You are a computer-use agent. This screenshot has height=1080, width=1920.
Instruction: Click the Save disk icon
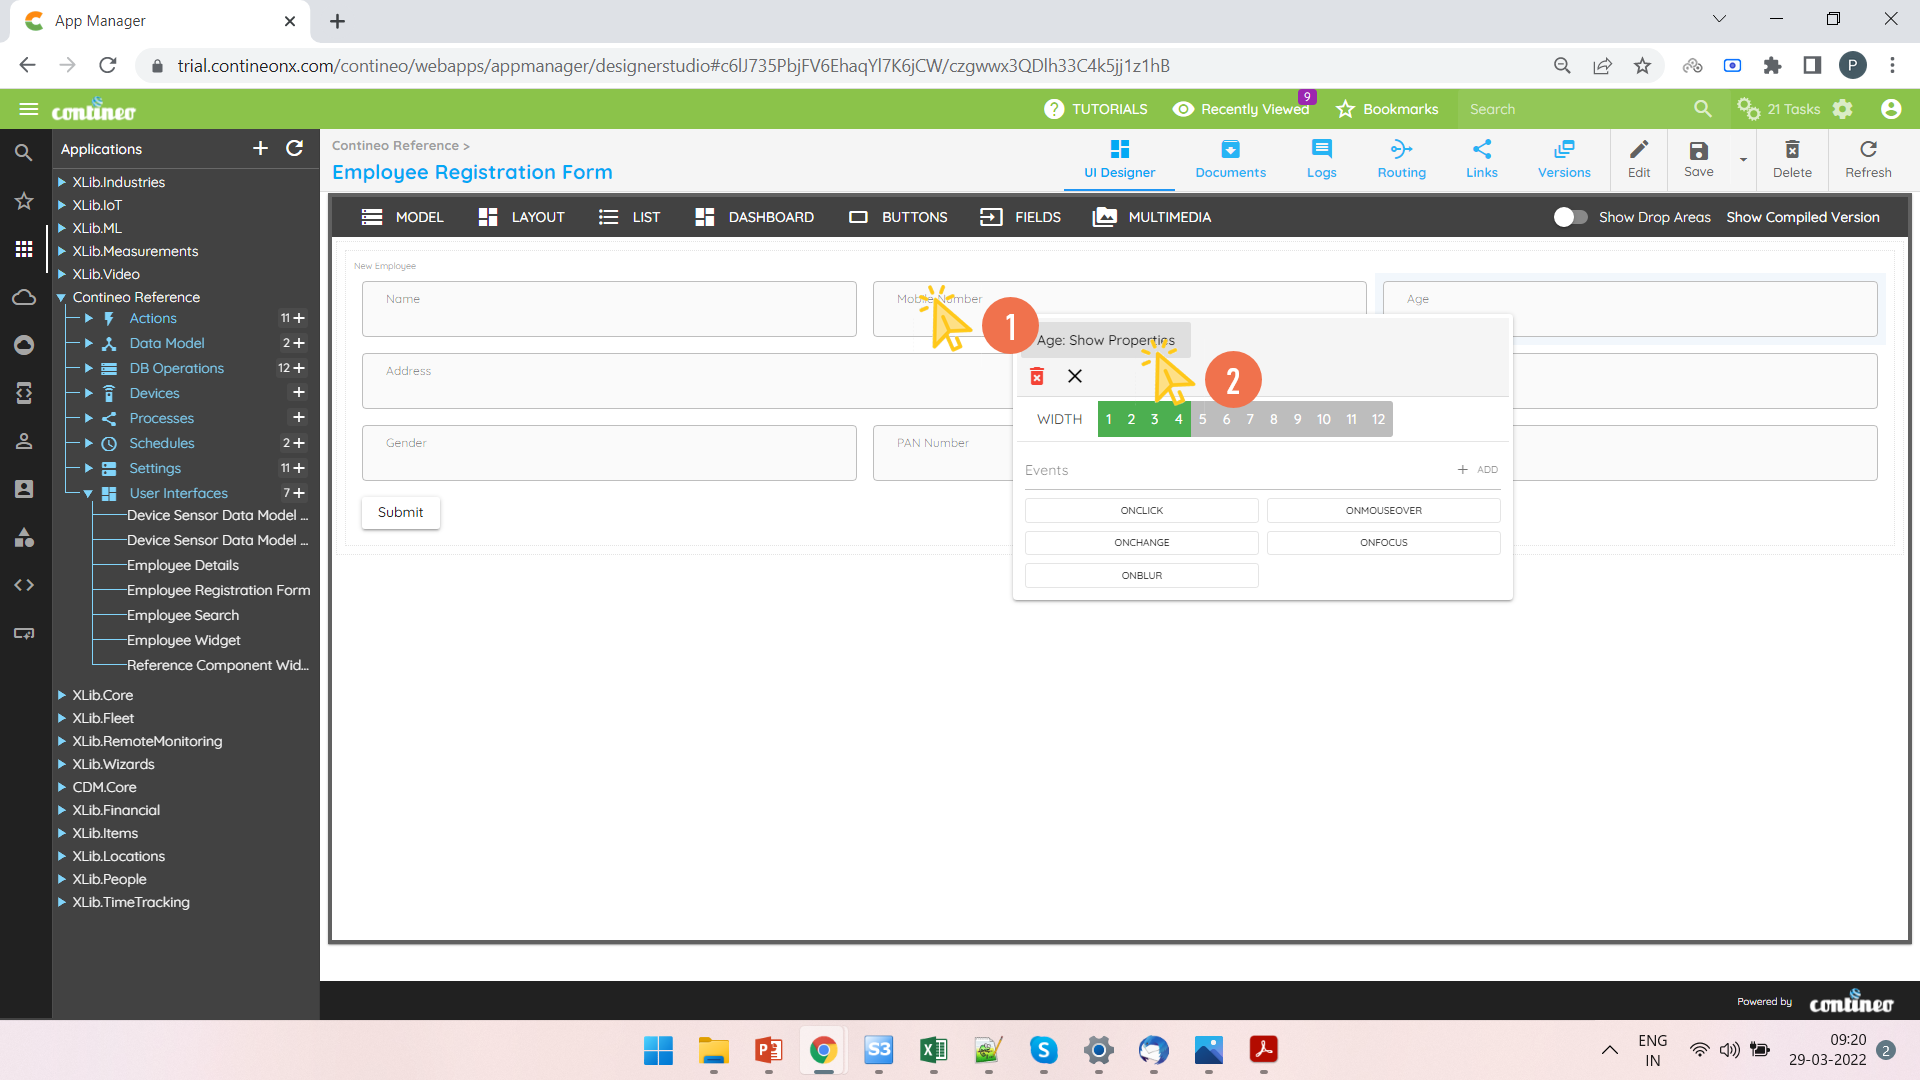pos(1698,152)
